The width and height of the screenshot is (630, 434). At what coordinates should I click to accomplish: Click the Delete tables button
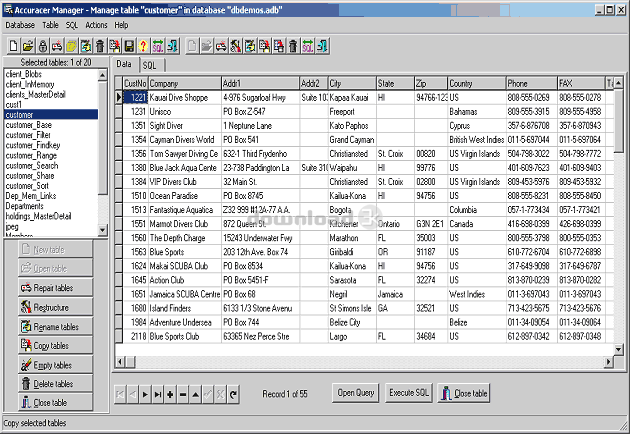[x=55, y=383]
